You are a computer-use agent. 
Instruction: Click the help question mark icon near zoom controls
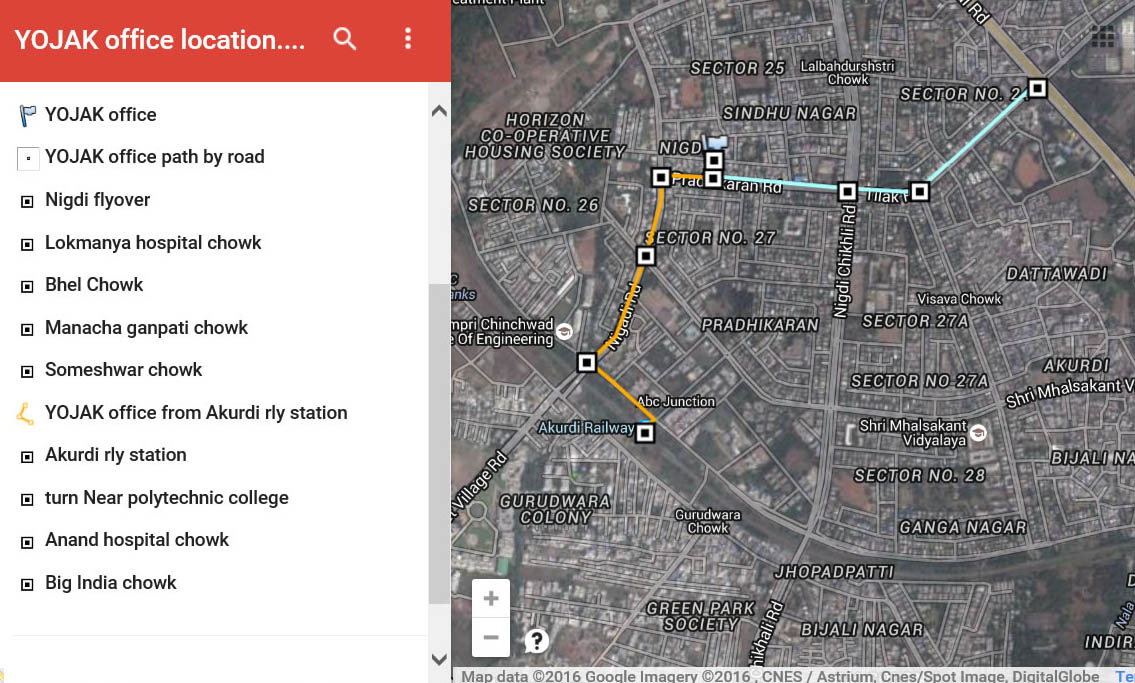point(536,640)
